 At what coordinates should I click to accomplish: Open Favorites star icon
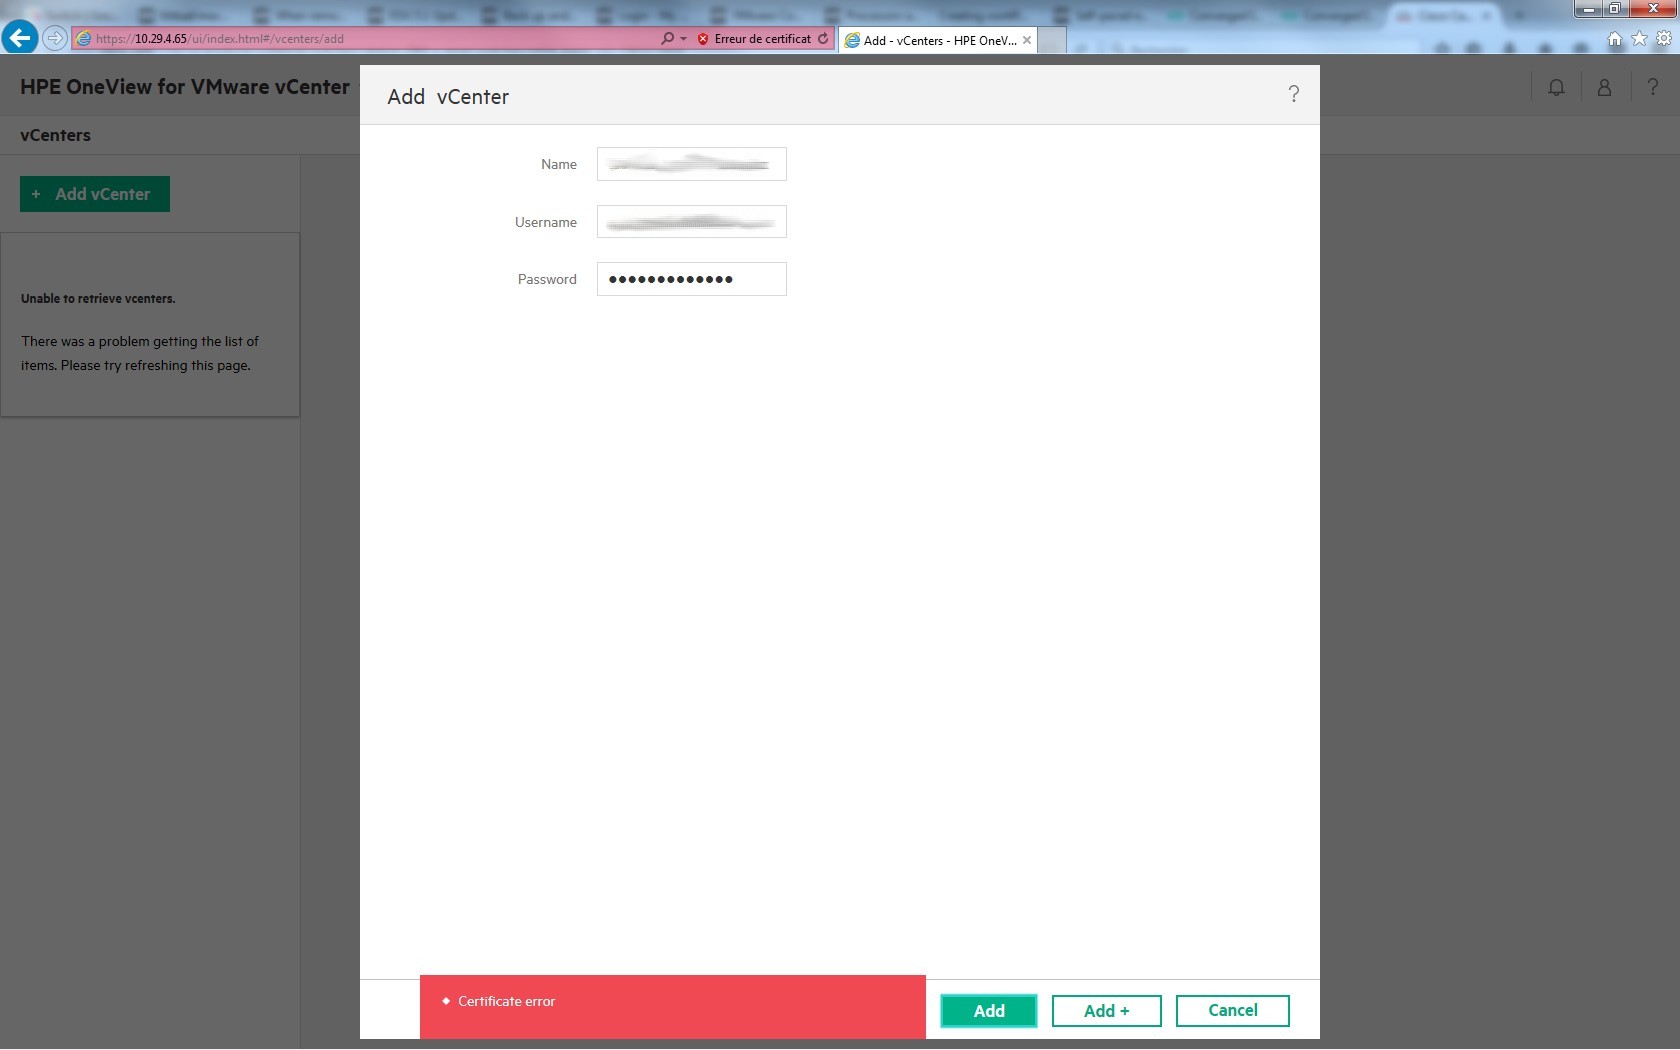tap(1639, 39)
